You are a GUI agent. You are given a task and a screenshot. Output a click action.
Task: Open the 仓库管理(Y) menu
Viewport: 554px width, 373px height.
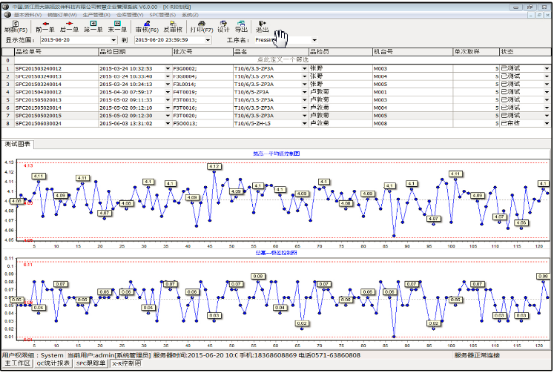130,15
